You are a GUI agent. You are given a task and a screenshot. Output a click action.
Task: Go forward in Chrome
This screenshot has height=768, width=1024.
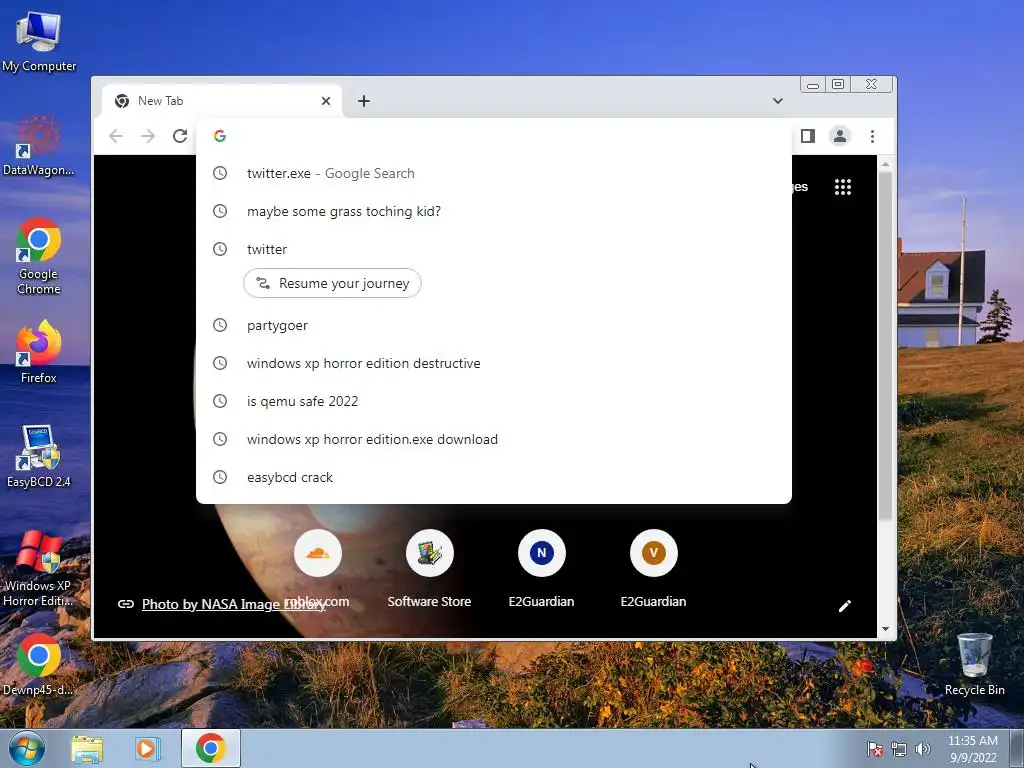tap(148, 136)
